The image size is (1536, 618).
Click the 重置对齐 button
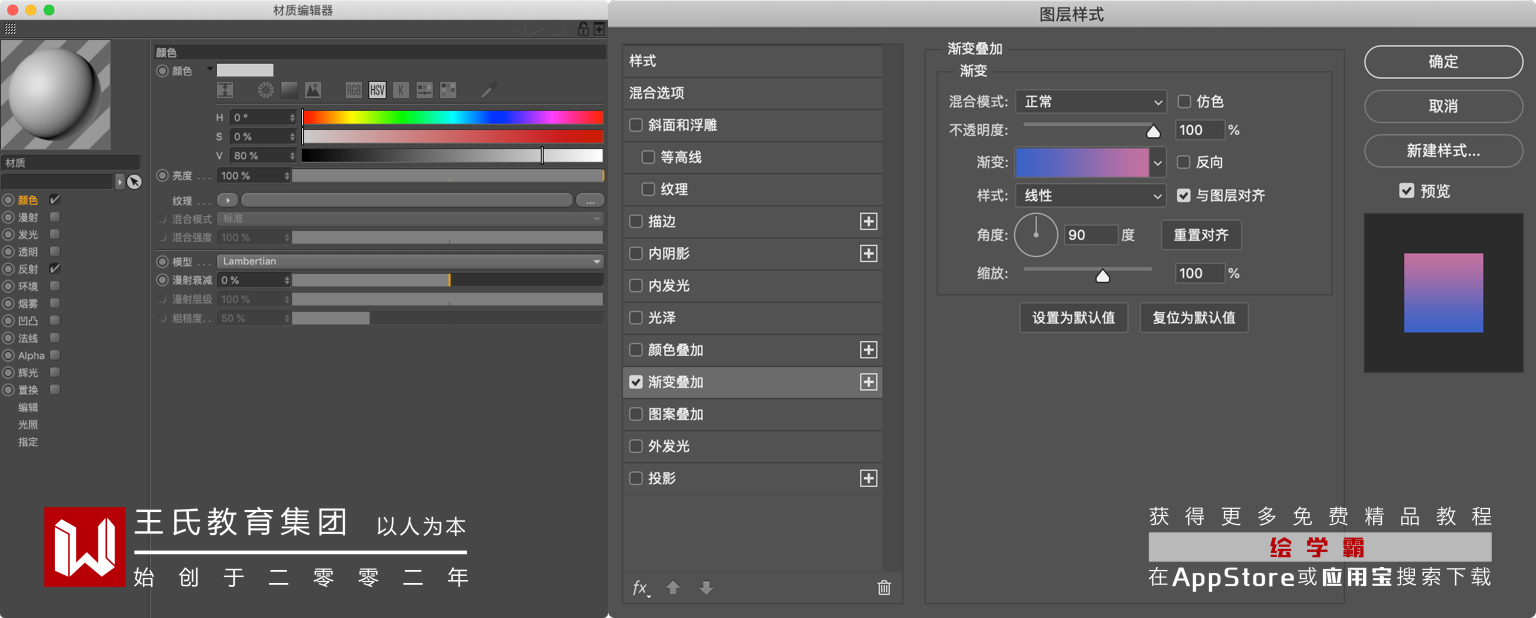pos(1201,236)
